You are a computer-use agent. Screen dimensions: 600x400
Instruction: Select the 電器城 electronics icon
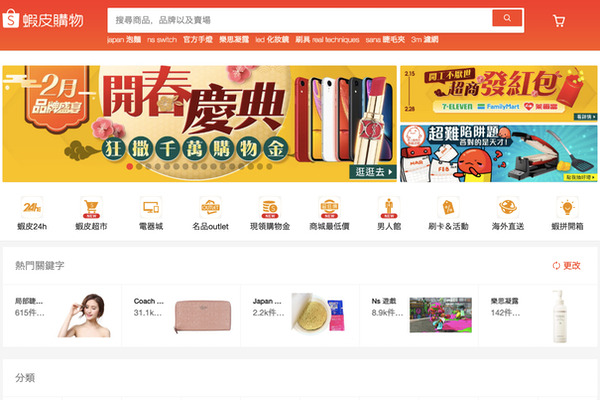[151, 207]
